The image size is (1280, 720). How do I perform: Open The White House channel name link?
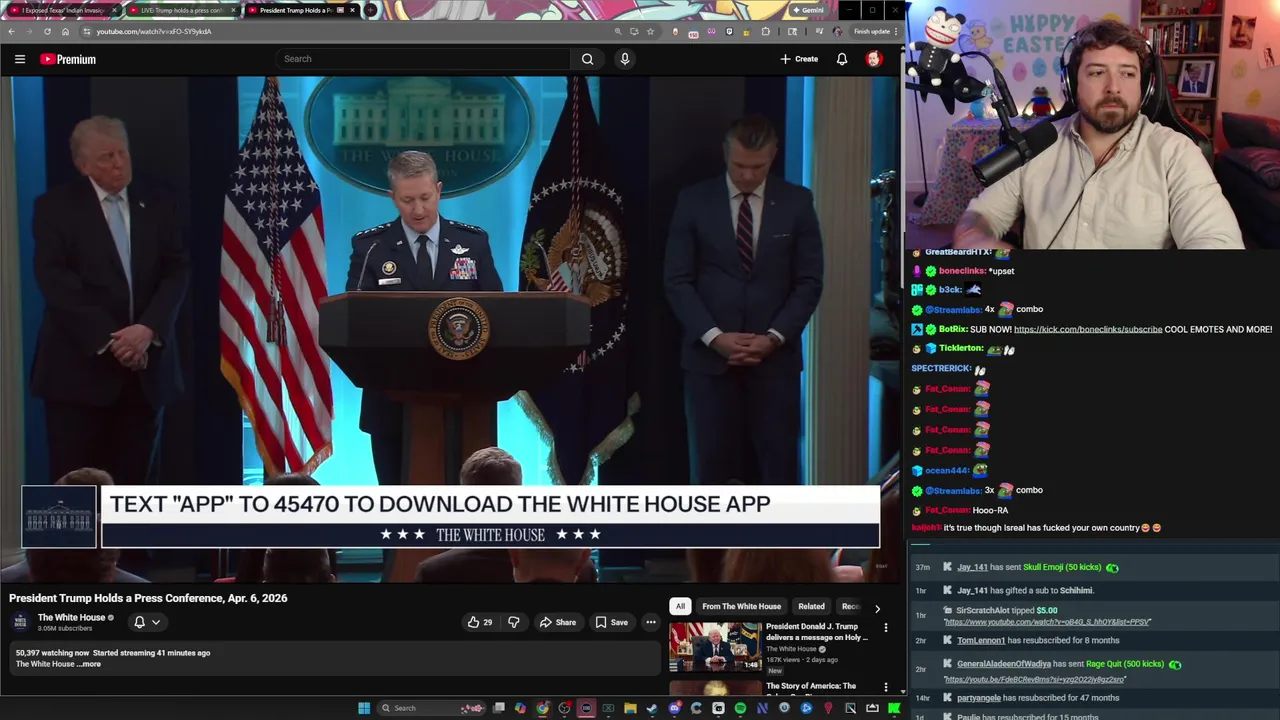71,617
